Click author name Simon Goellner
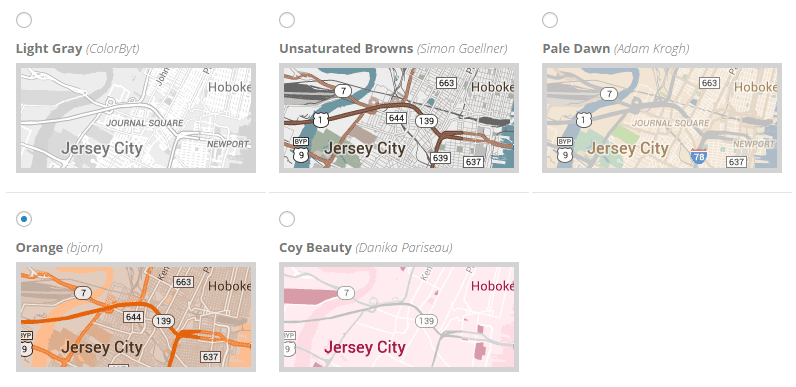The height and width of the screenshot is (387, 796). [462, 49]
